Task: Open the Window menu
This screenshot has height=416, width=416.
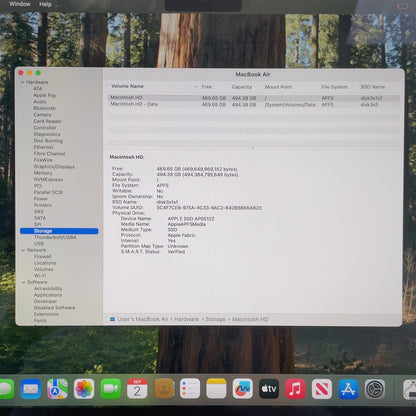Action: point(20,4)
